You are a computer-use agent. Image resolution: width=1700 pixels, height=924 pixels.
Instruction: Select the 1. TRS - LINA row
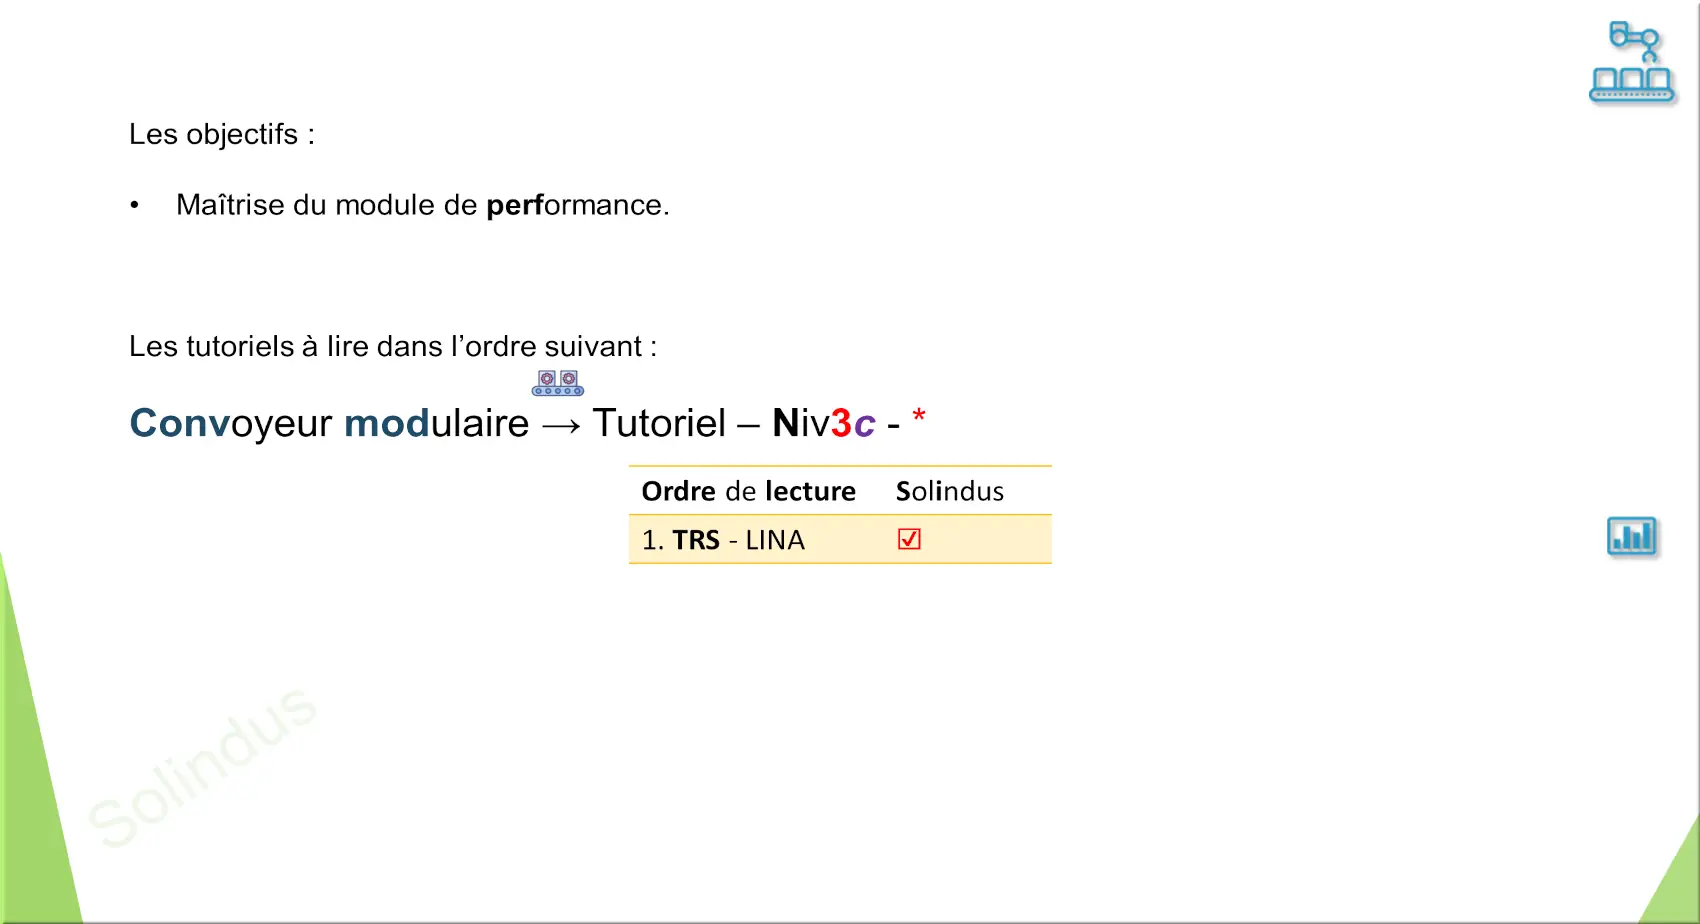tap(840, 540)
